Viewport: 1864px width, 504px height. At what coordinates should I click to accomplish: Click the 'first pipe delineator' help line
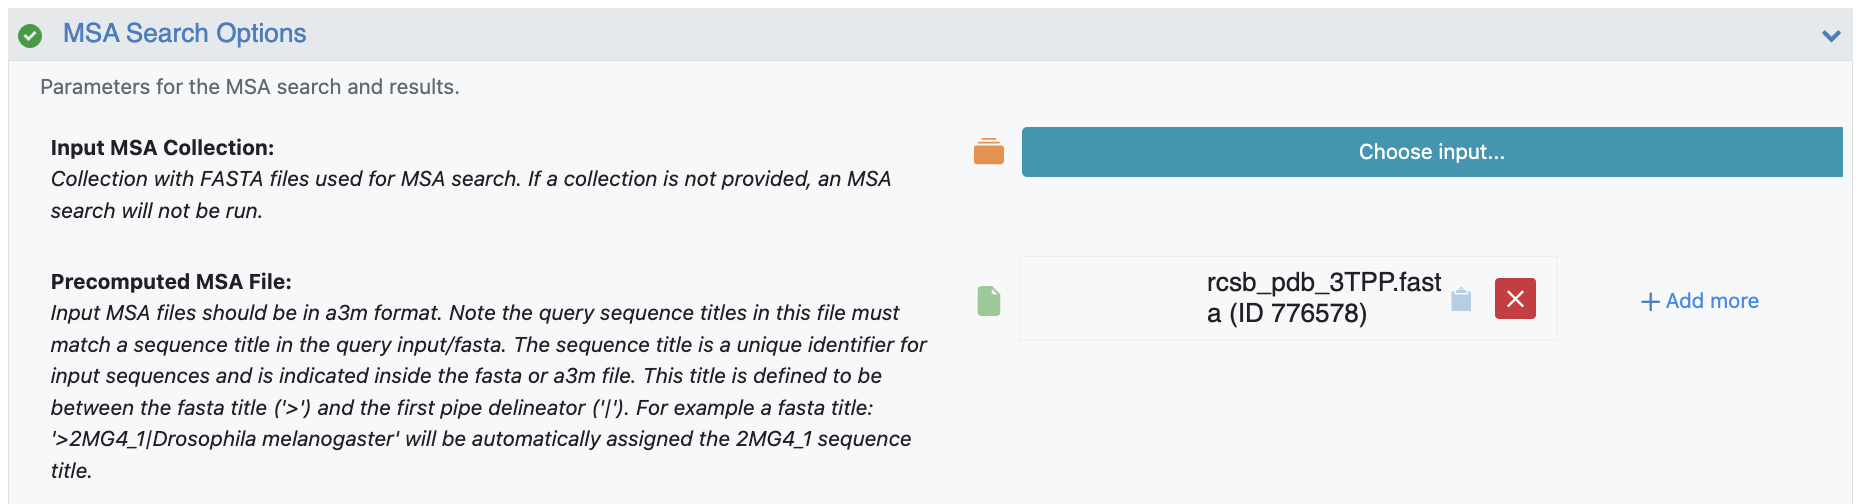point(461,408)
